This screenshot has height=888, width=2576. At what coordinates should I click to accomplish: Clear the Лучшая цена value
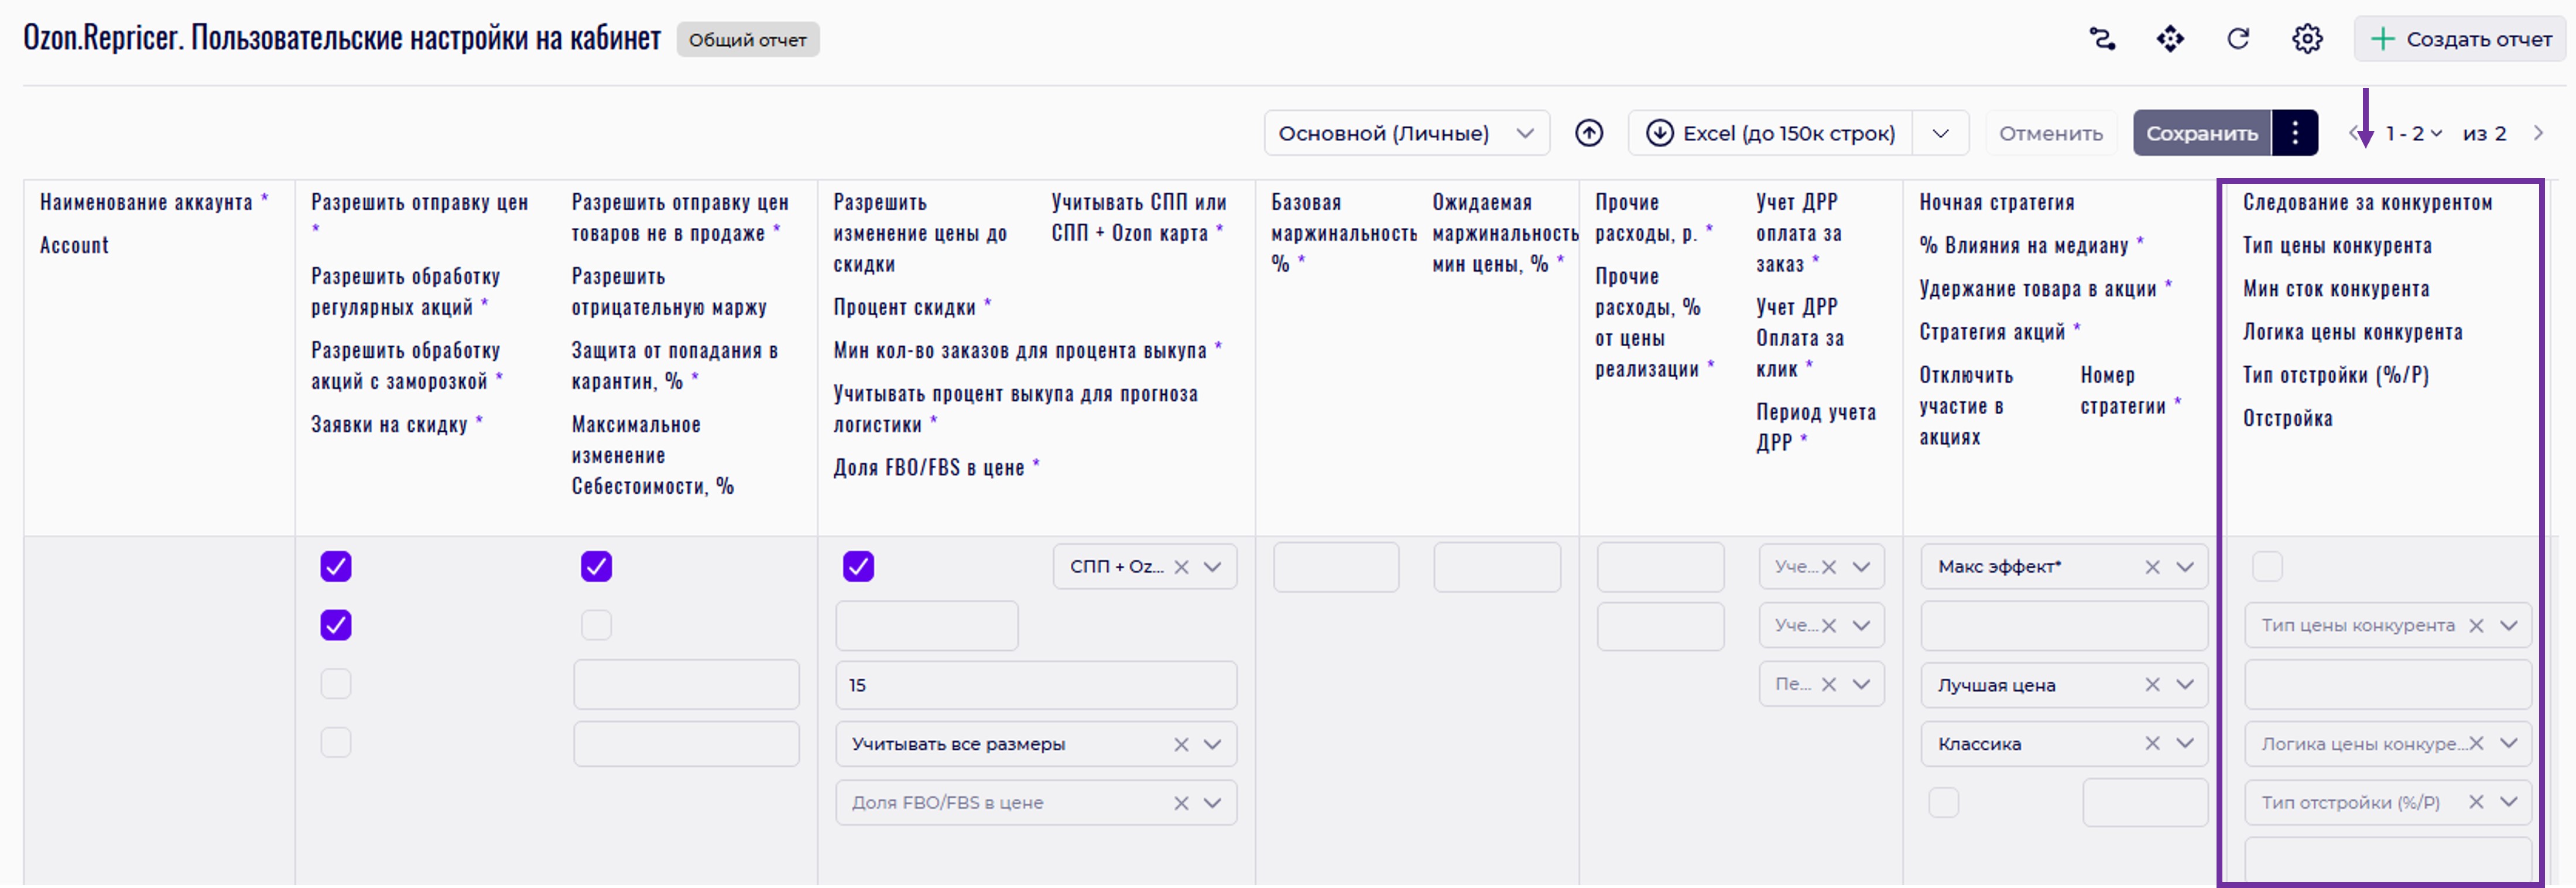pos(2152,685)
